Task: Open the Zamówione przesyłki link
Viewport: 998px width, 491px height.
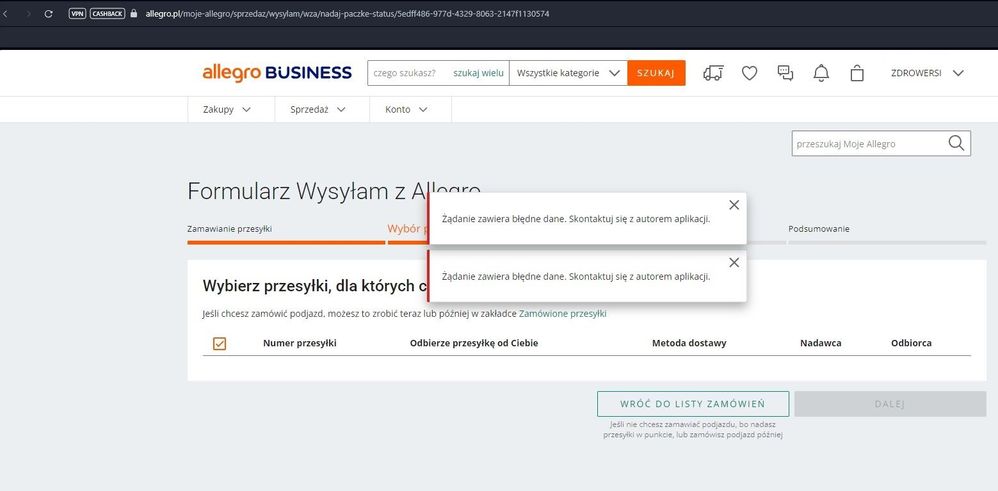Action: (562, 314)
